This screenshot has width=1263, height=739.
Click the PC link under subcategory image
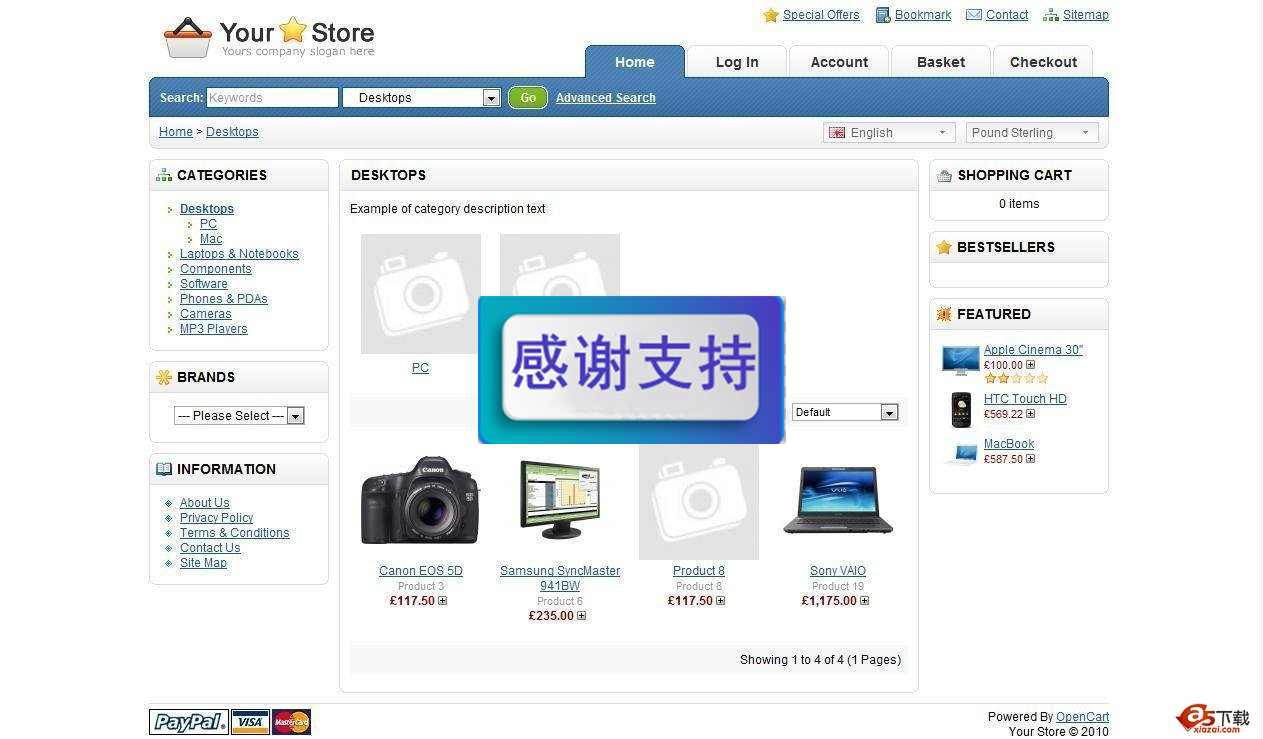pos(420,368)
